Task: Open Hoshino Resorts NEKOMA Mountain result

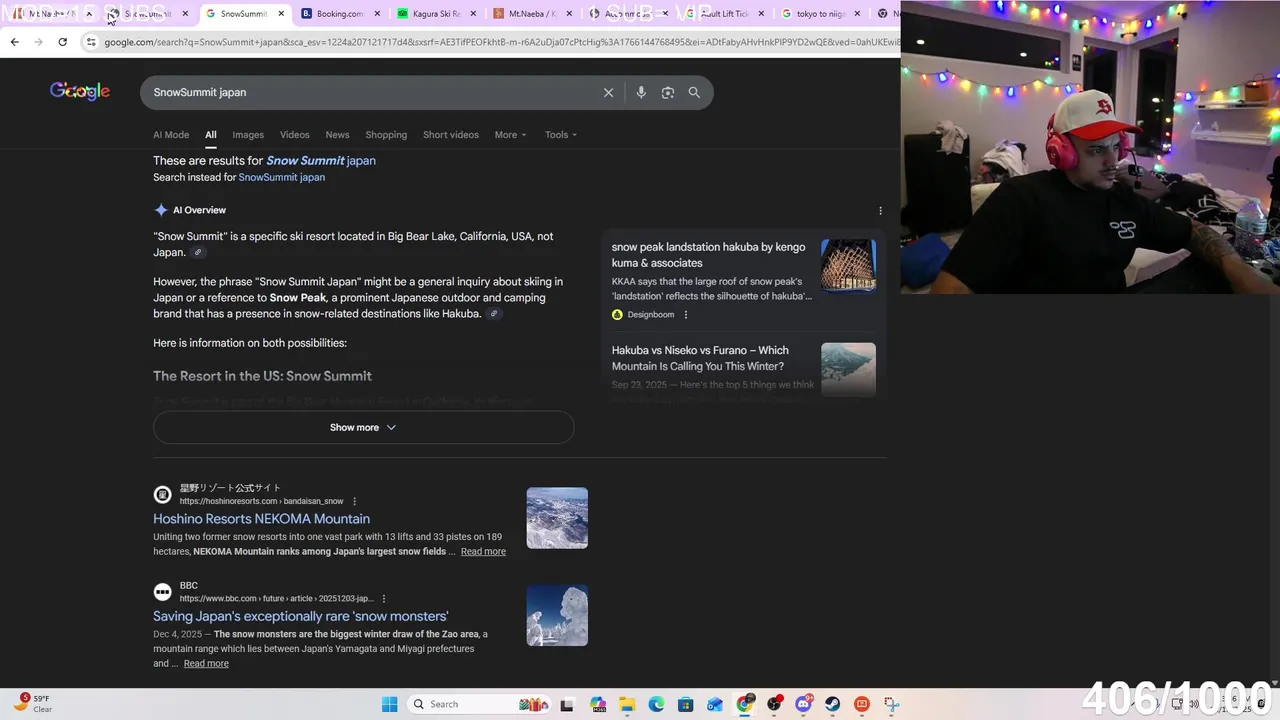Action: [x=261, y=519]
